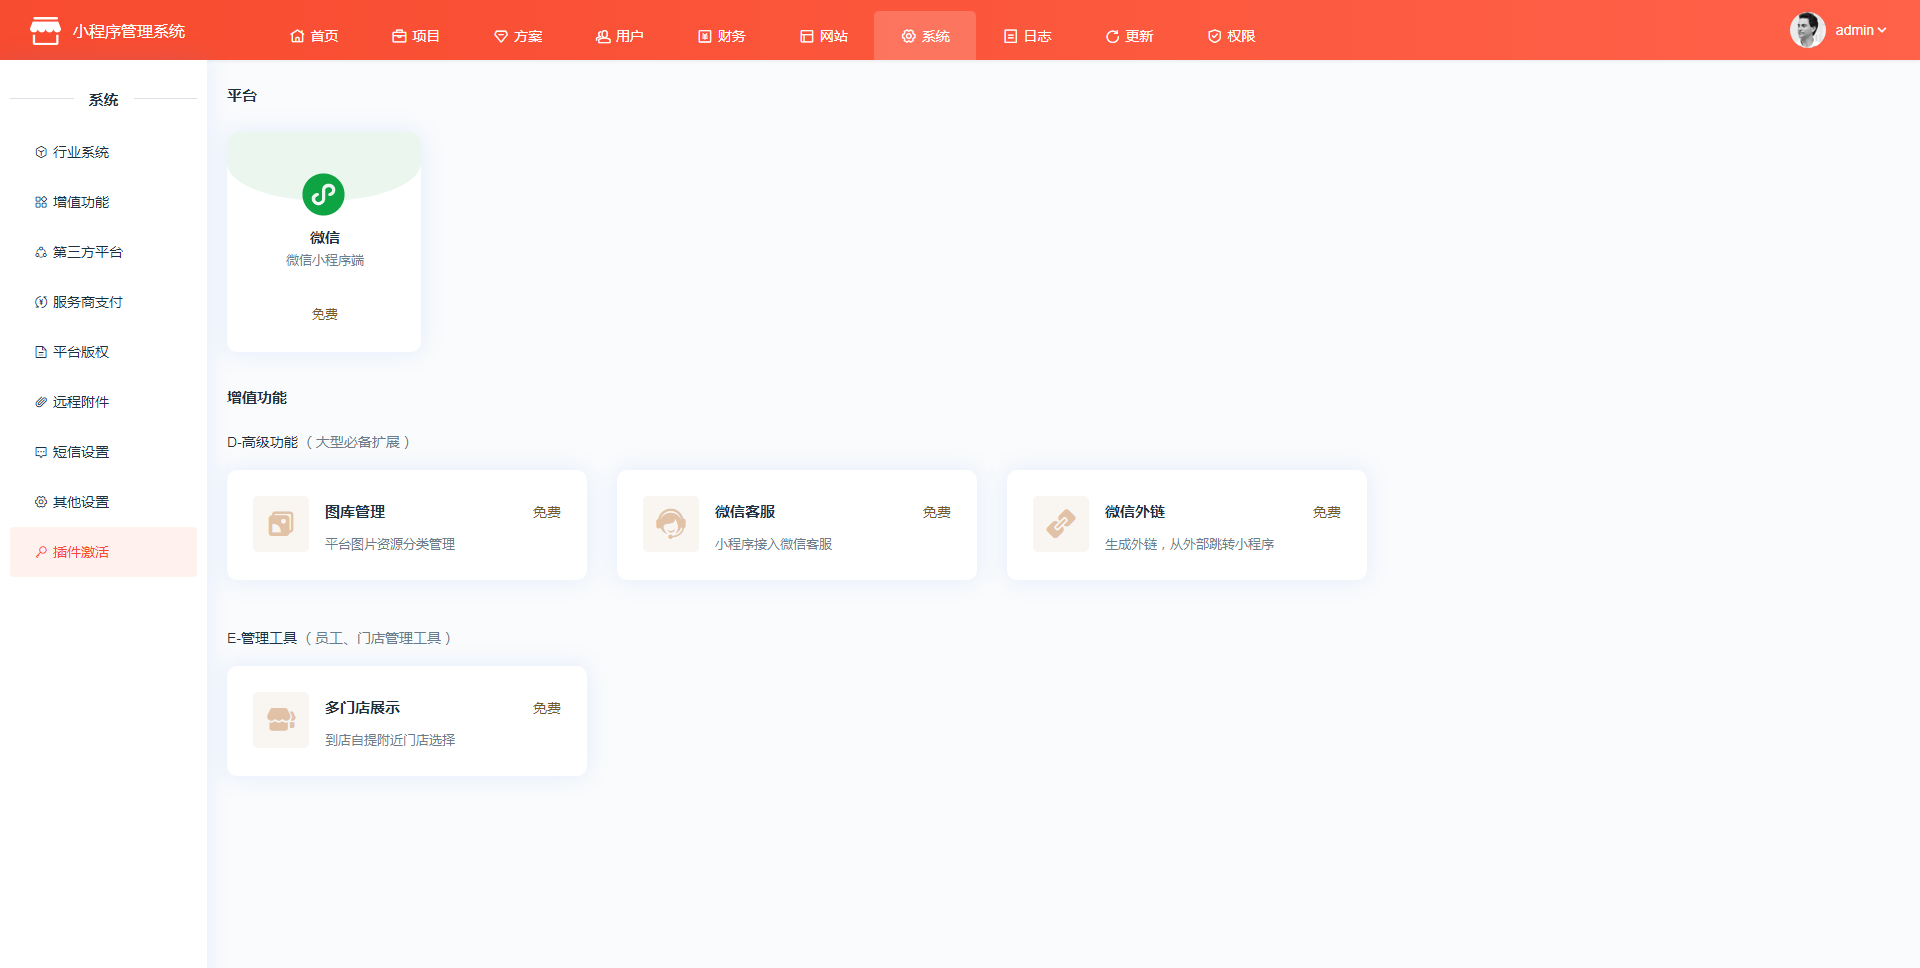Click the 微信外链 chain link icon

tap(1061, 524)
